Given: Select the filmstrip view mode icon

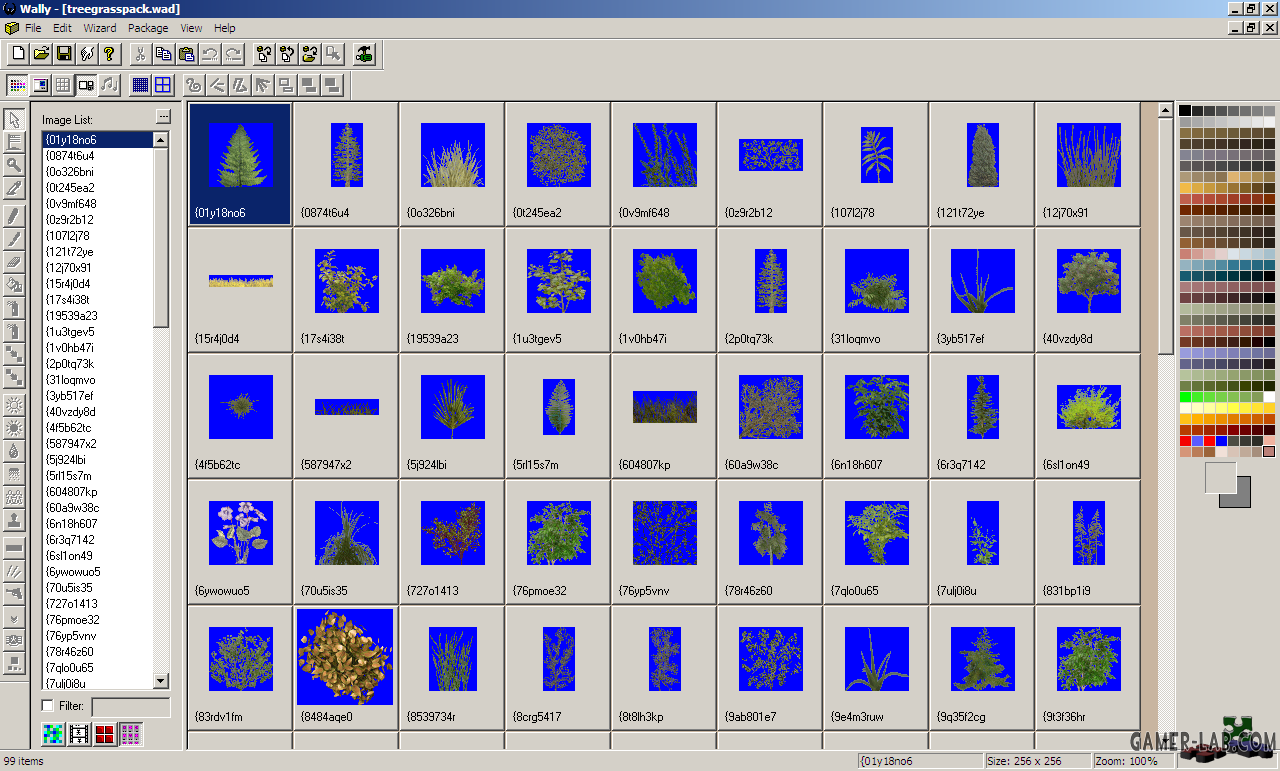Looking at the screenshot, I should (79, 735).
